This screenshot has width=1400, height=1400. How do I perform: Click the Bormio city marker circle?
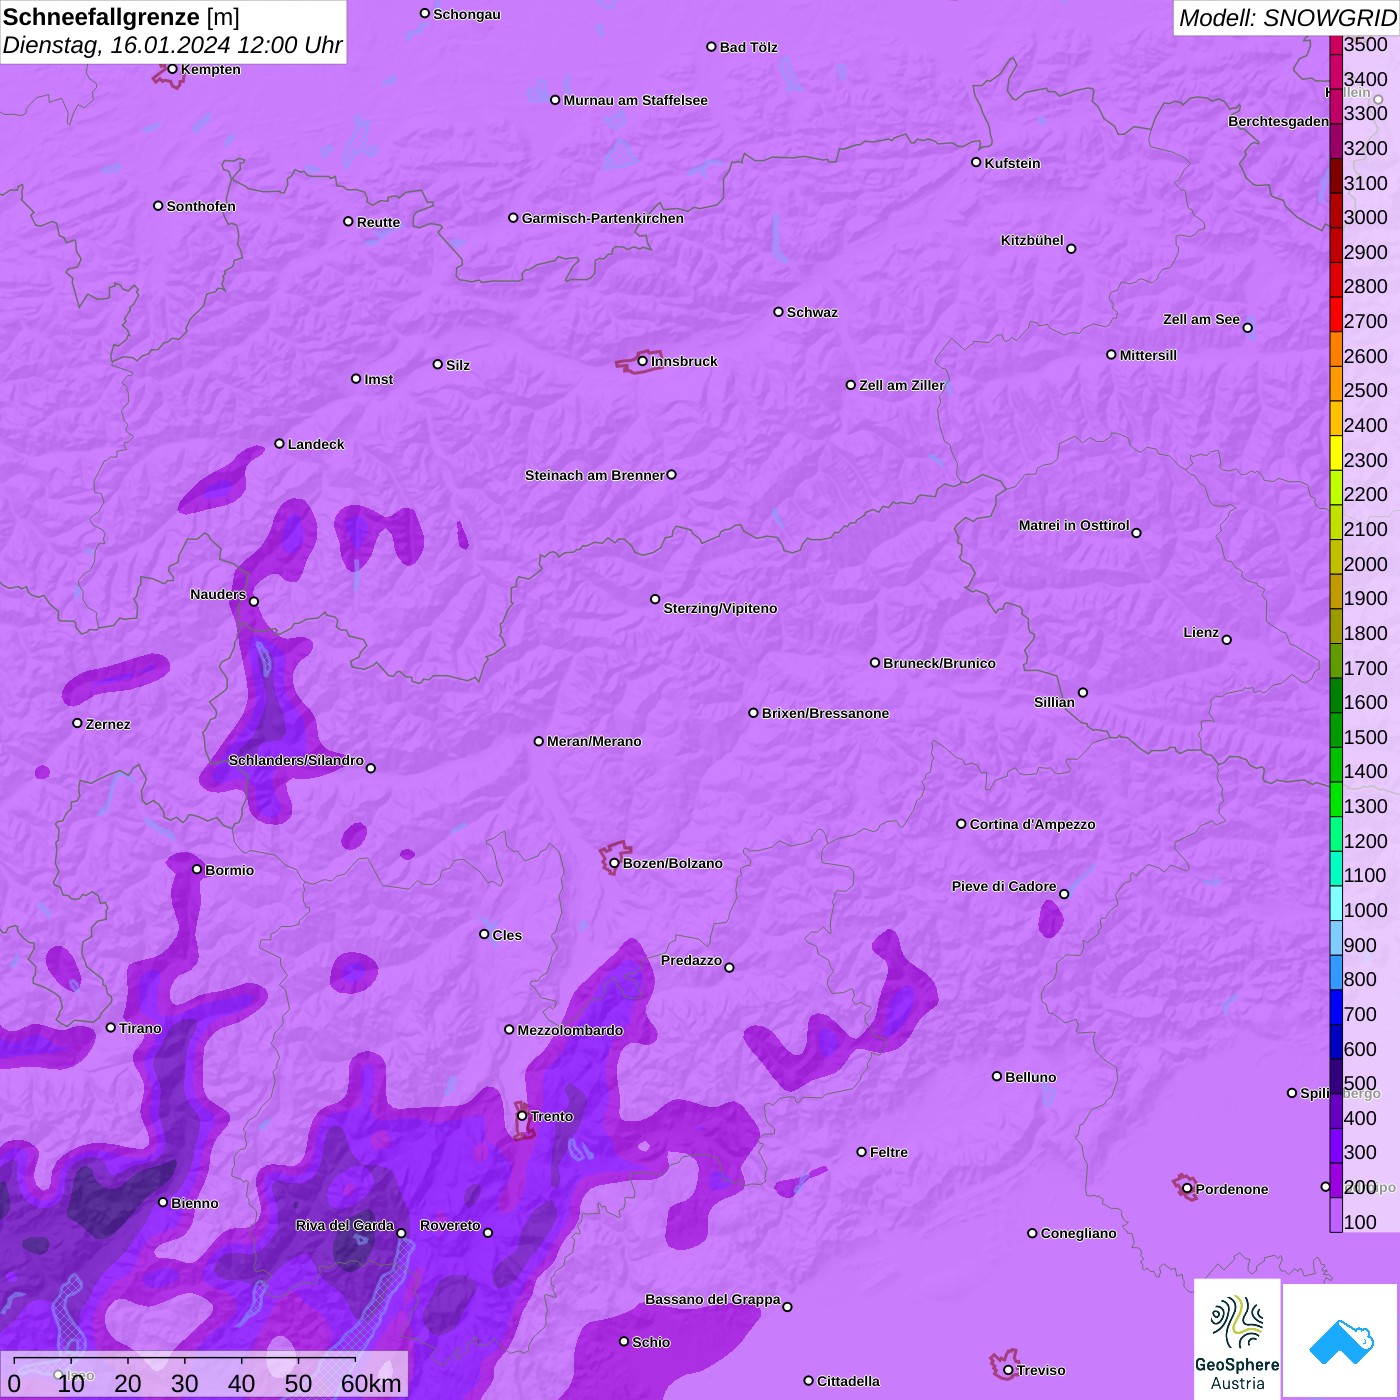[x=197, y=869]
